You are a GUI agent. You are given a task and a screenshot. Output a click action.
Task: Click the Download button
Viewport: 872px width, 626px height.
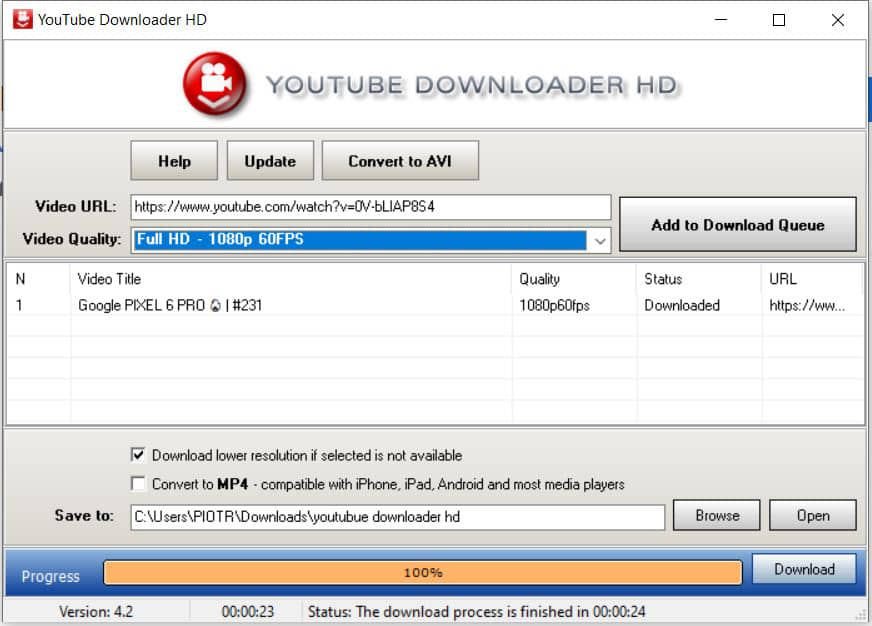pyautogui.click(x=804, y=569)
